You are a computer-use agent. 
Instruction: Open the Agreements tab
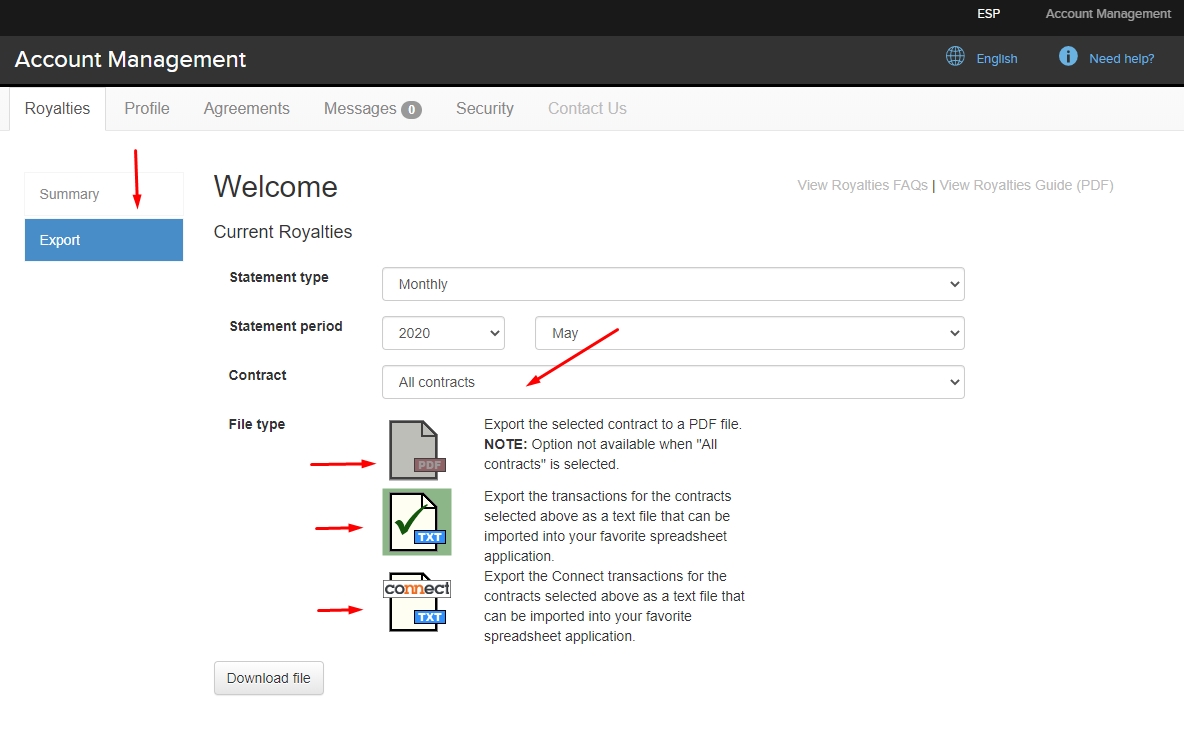tap(246, 109)
